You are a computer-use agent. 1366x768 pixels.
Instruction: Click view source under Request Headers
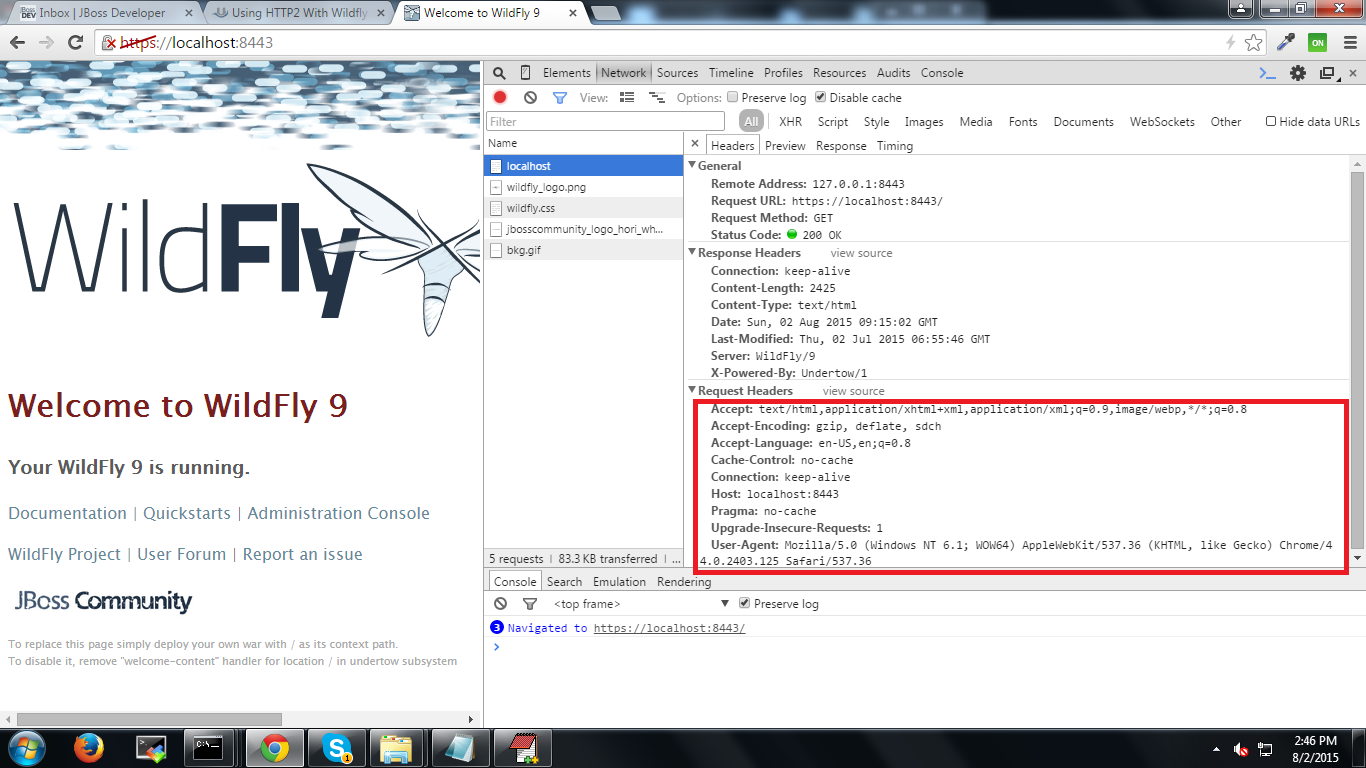pyautogui.click(x=853, y=391)
